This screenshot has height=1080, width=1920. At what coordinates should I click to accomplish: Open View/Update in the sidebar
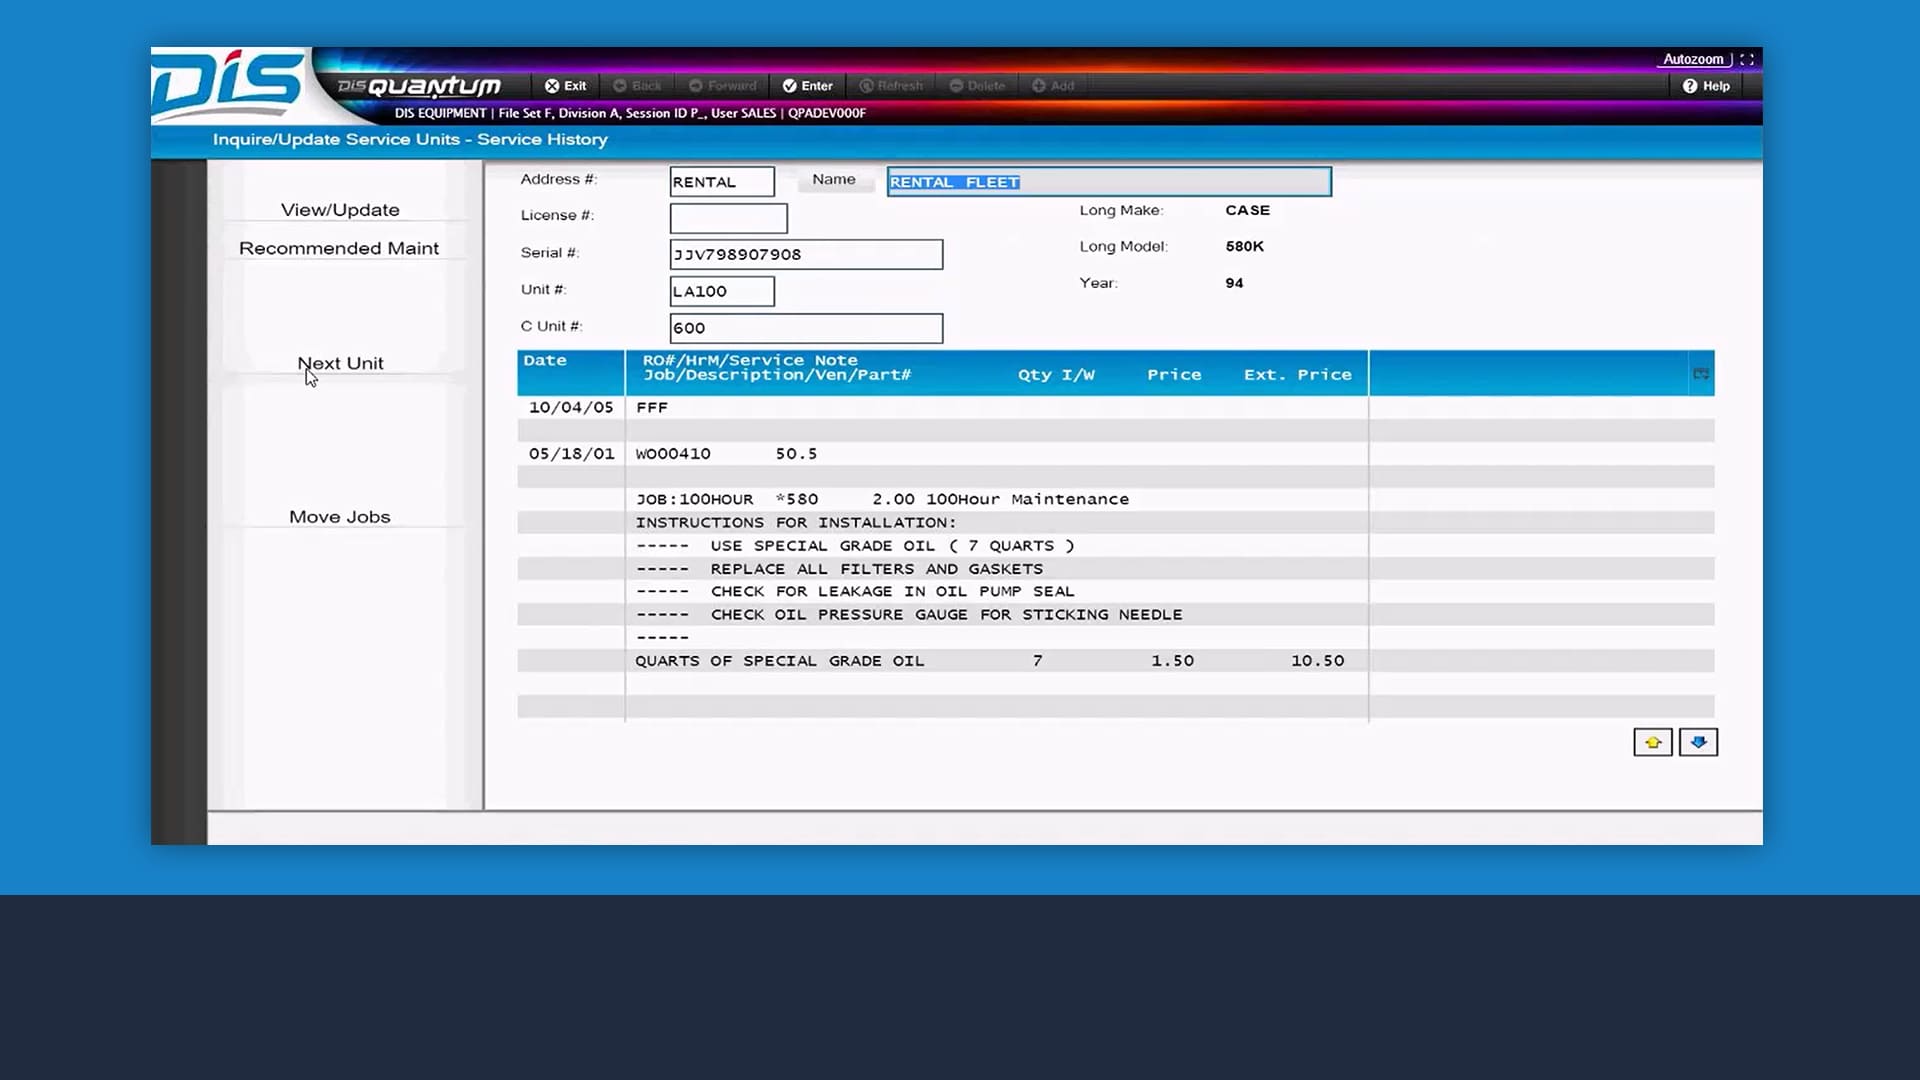pyautogui.click(x=340, y=210)
